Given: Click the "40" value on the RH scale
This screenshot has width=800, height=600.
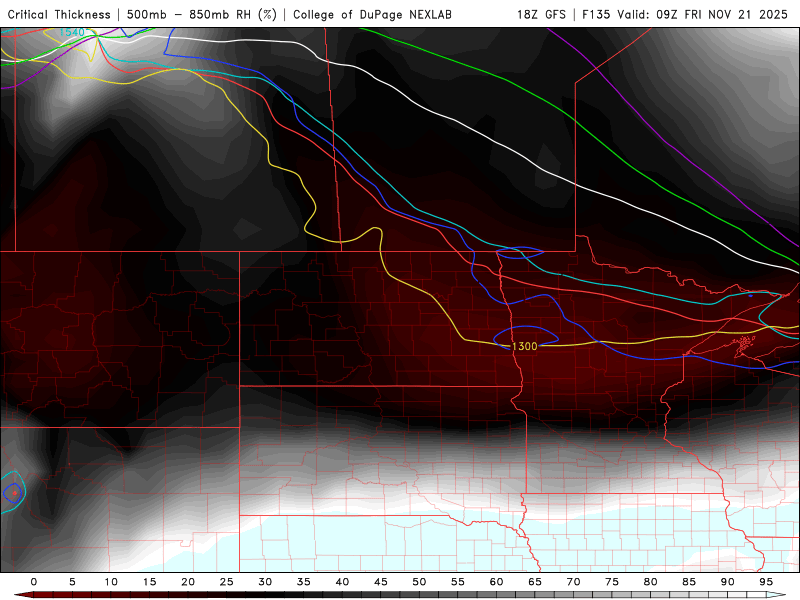Looking at the screenshot, I should click(342, 582).
